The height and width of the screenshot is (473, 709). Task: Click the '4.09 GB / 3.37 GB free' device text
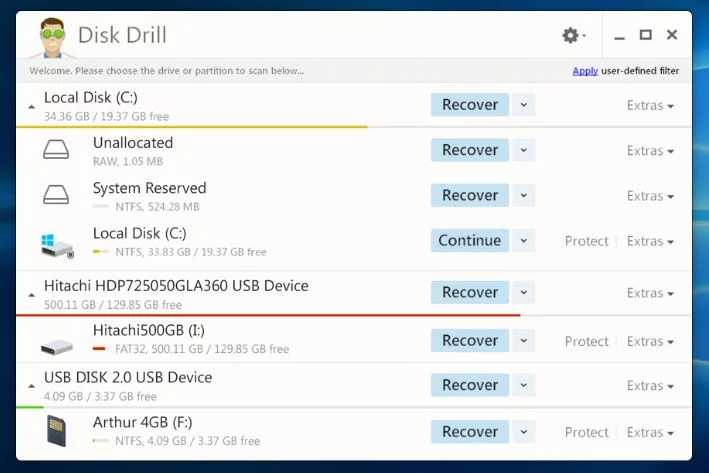(x=100, y=397)
